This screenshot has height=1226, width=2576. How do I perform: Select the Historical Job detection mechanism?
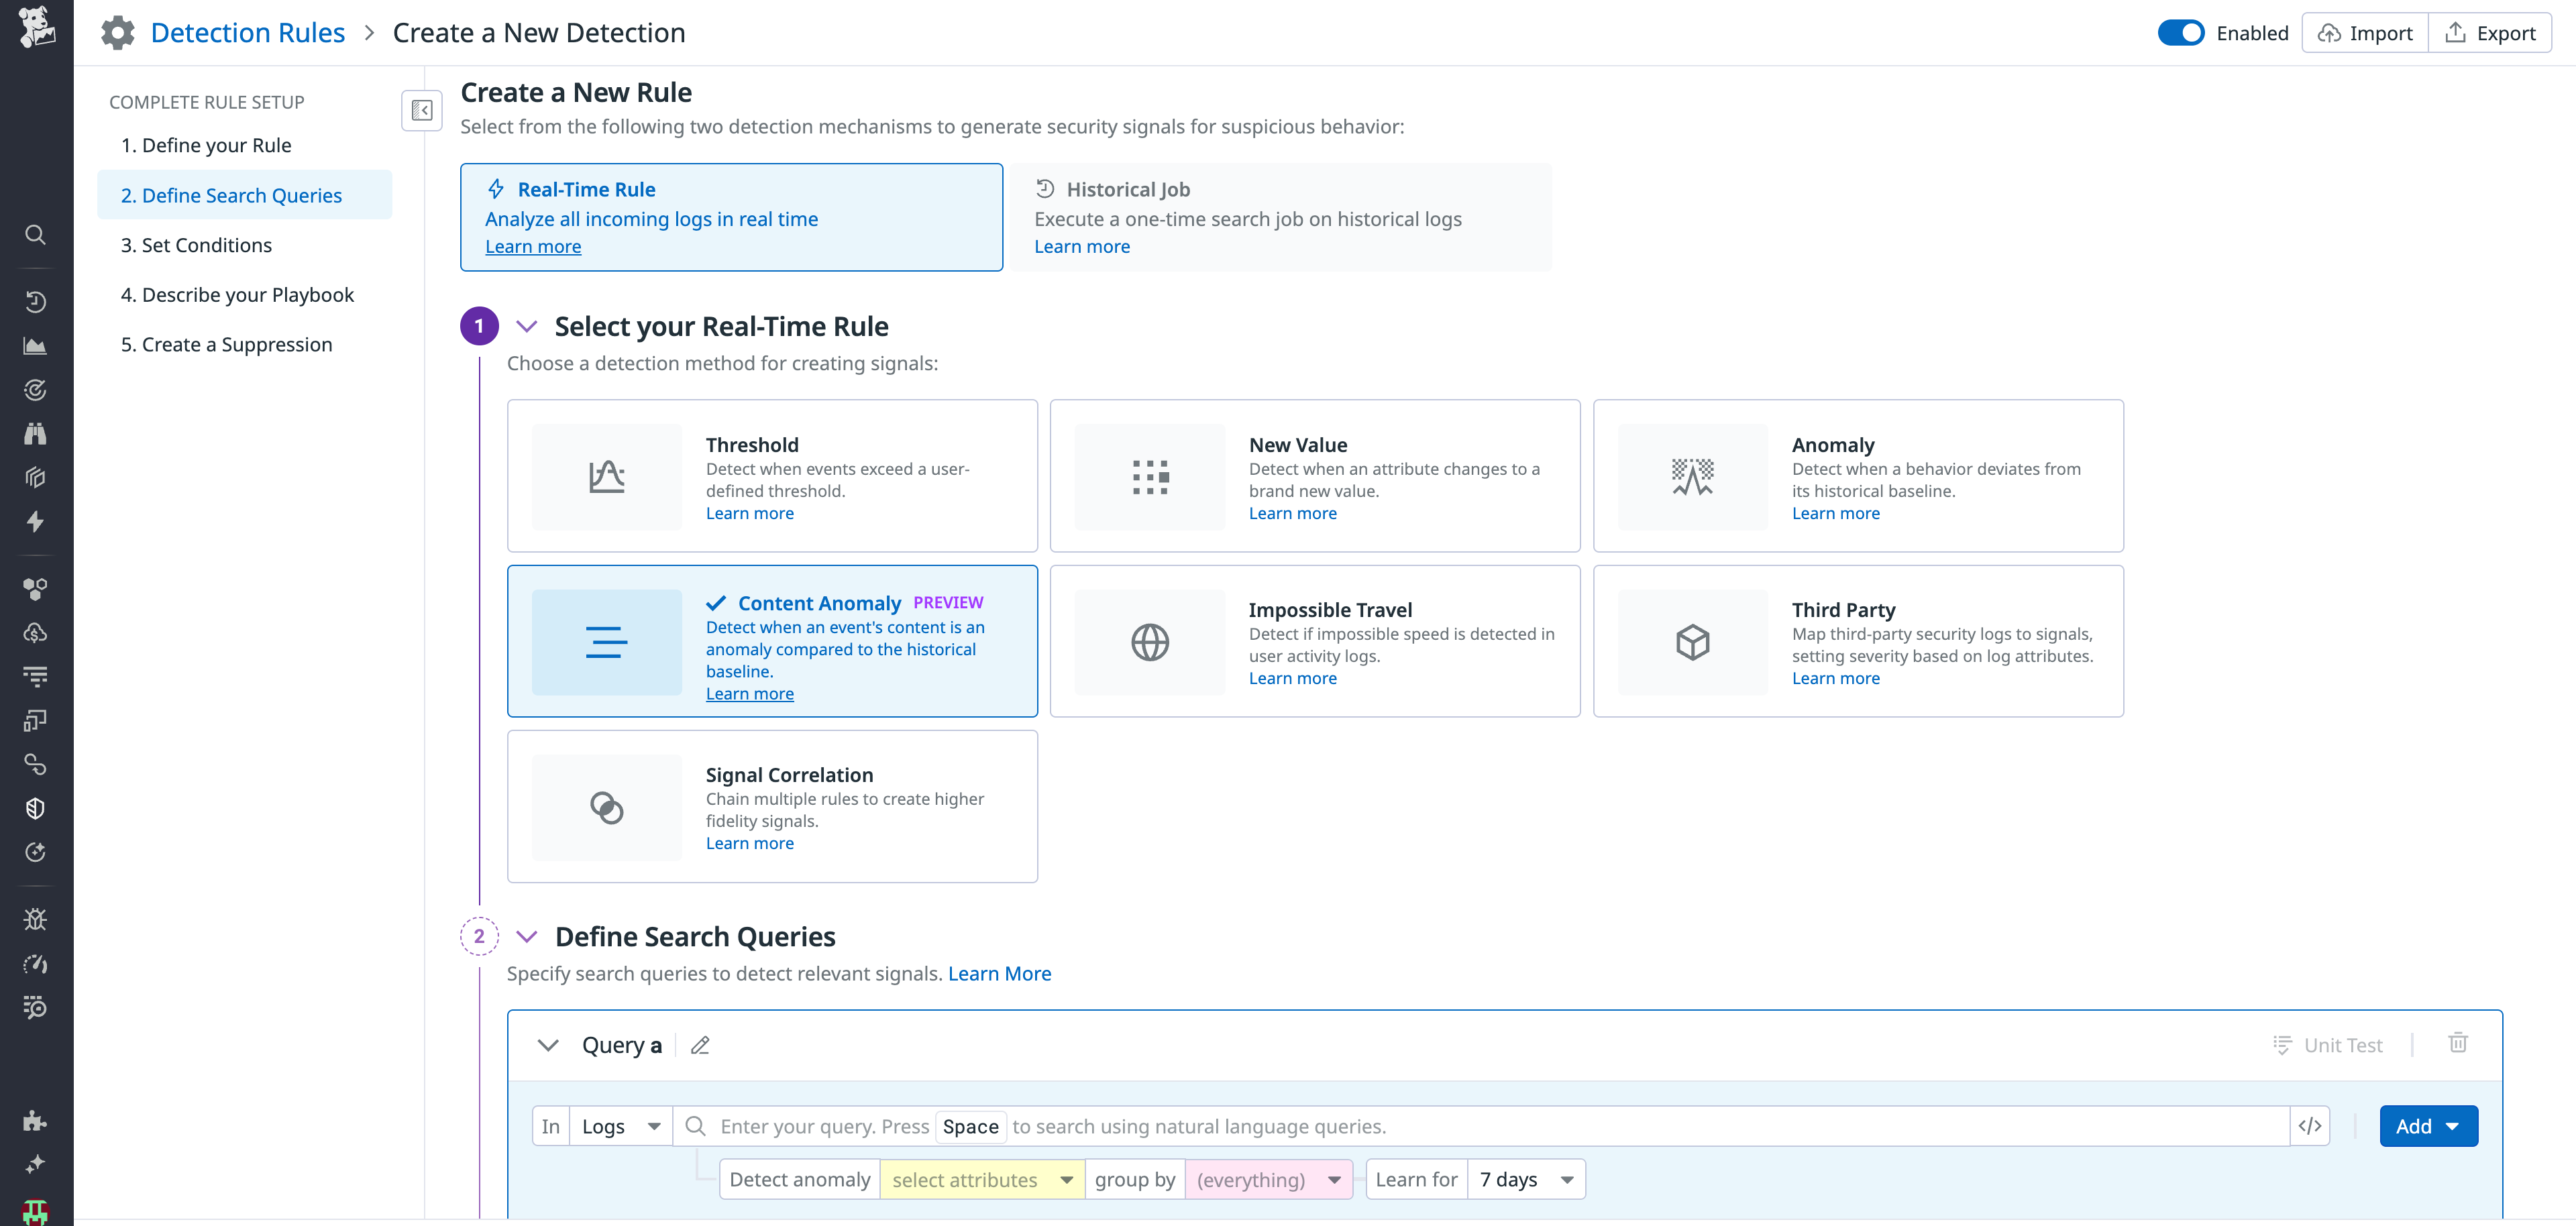coord(1280,216)
